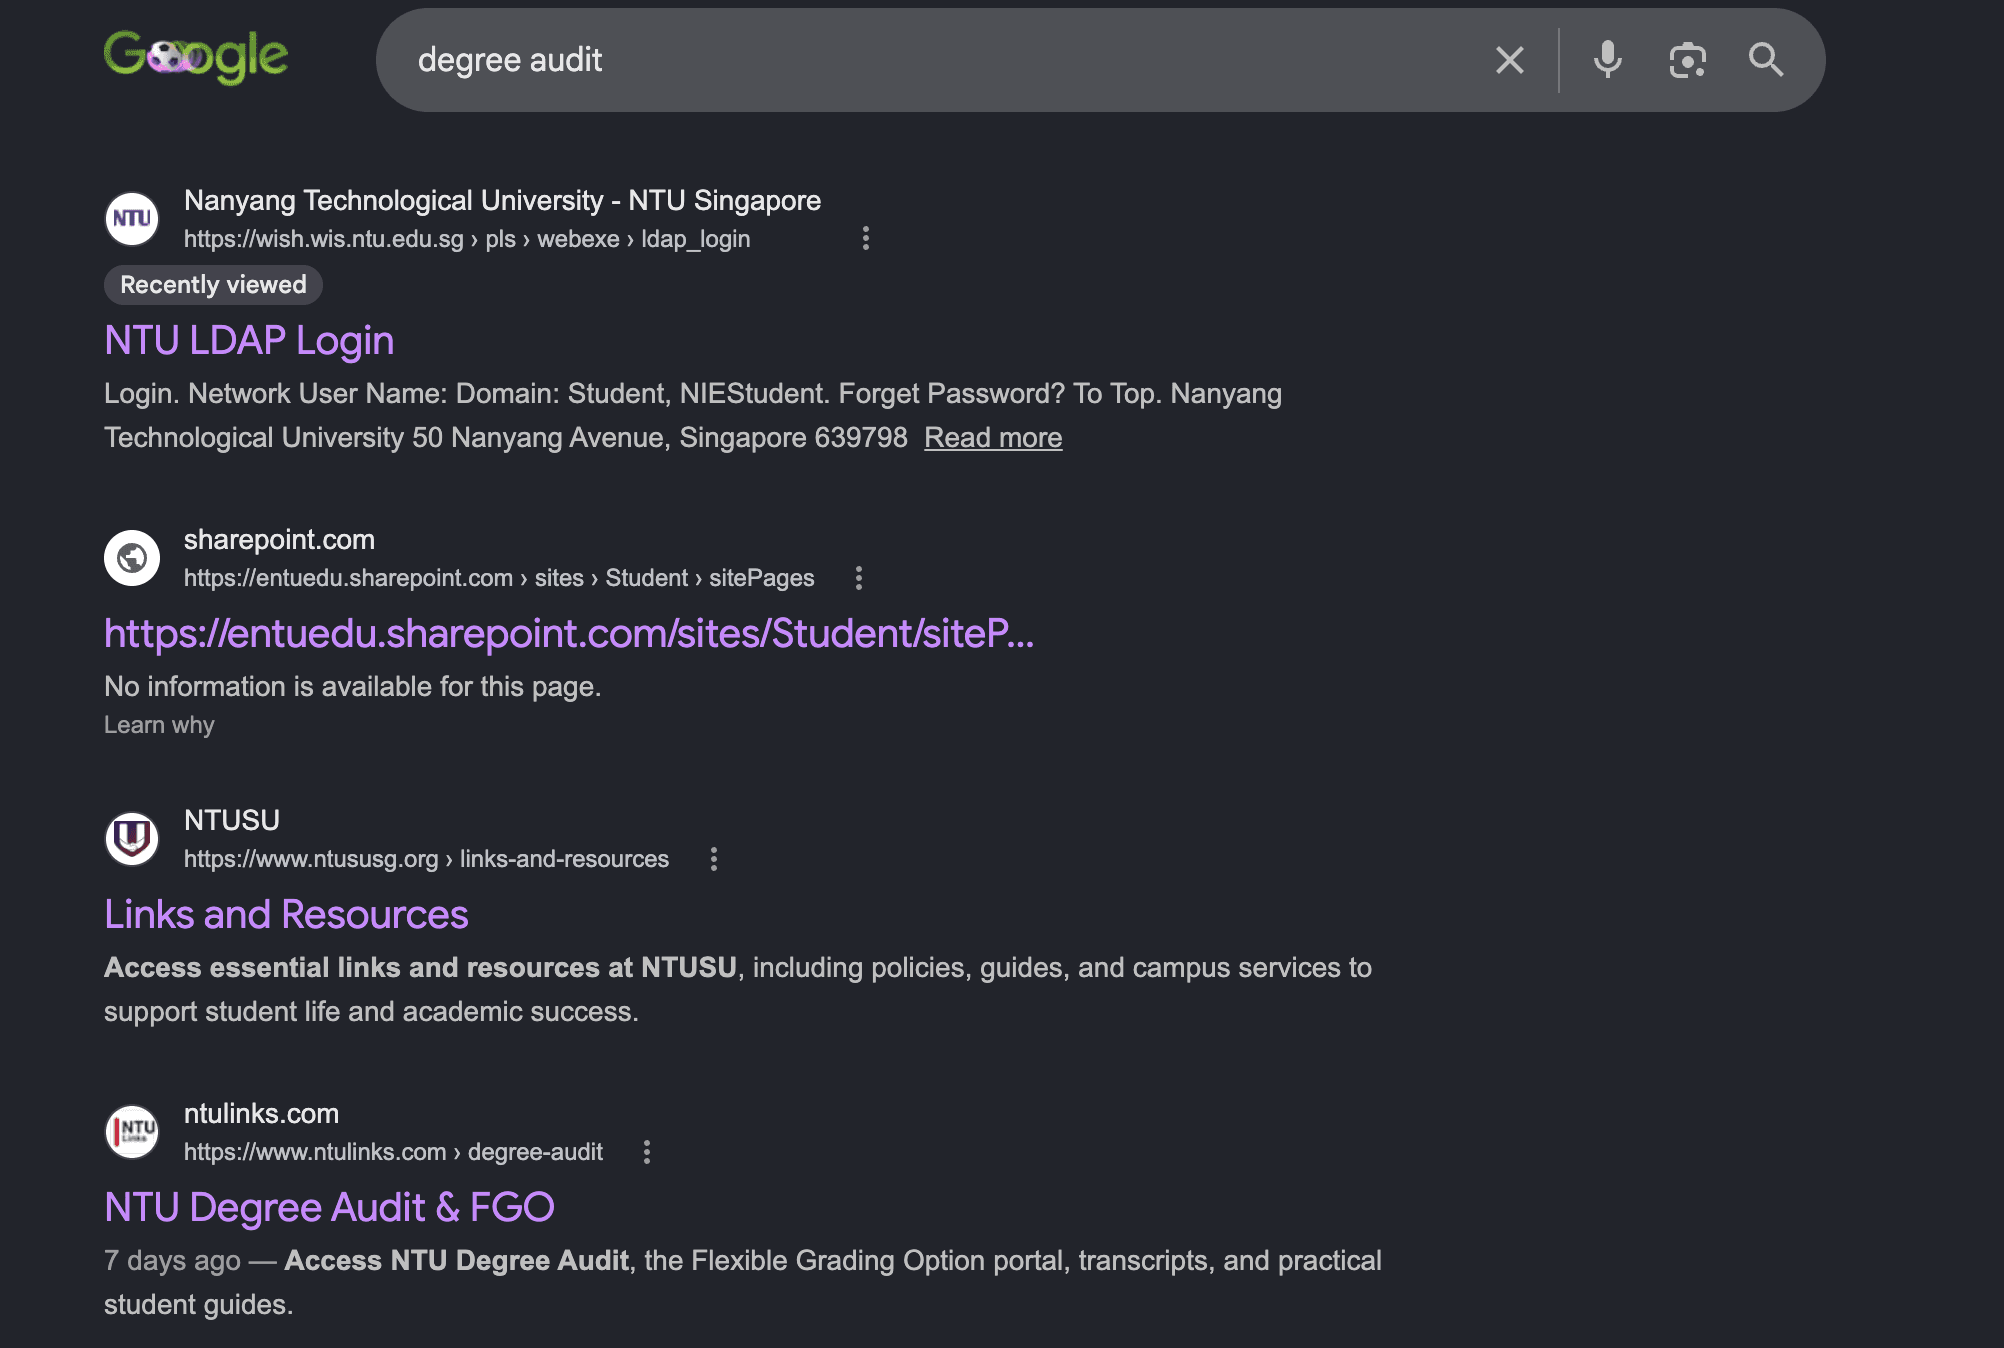Click the 'sharepoint.com' site name
The image size is (2004, 1348).
click(279, 540)
